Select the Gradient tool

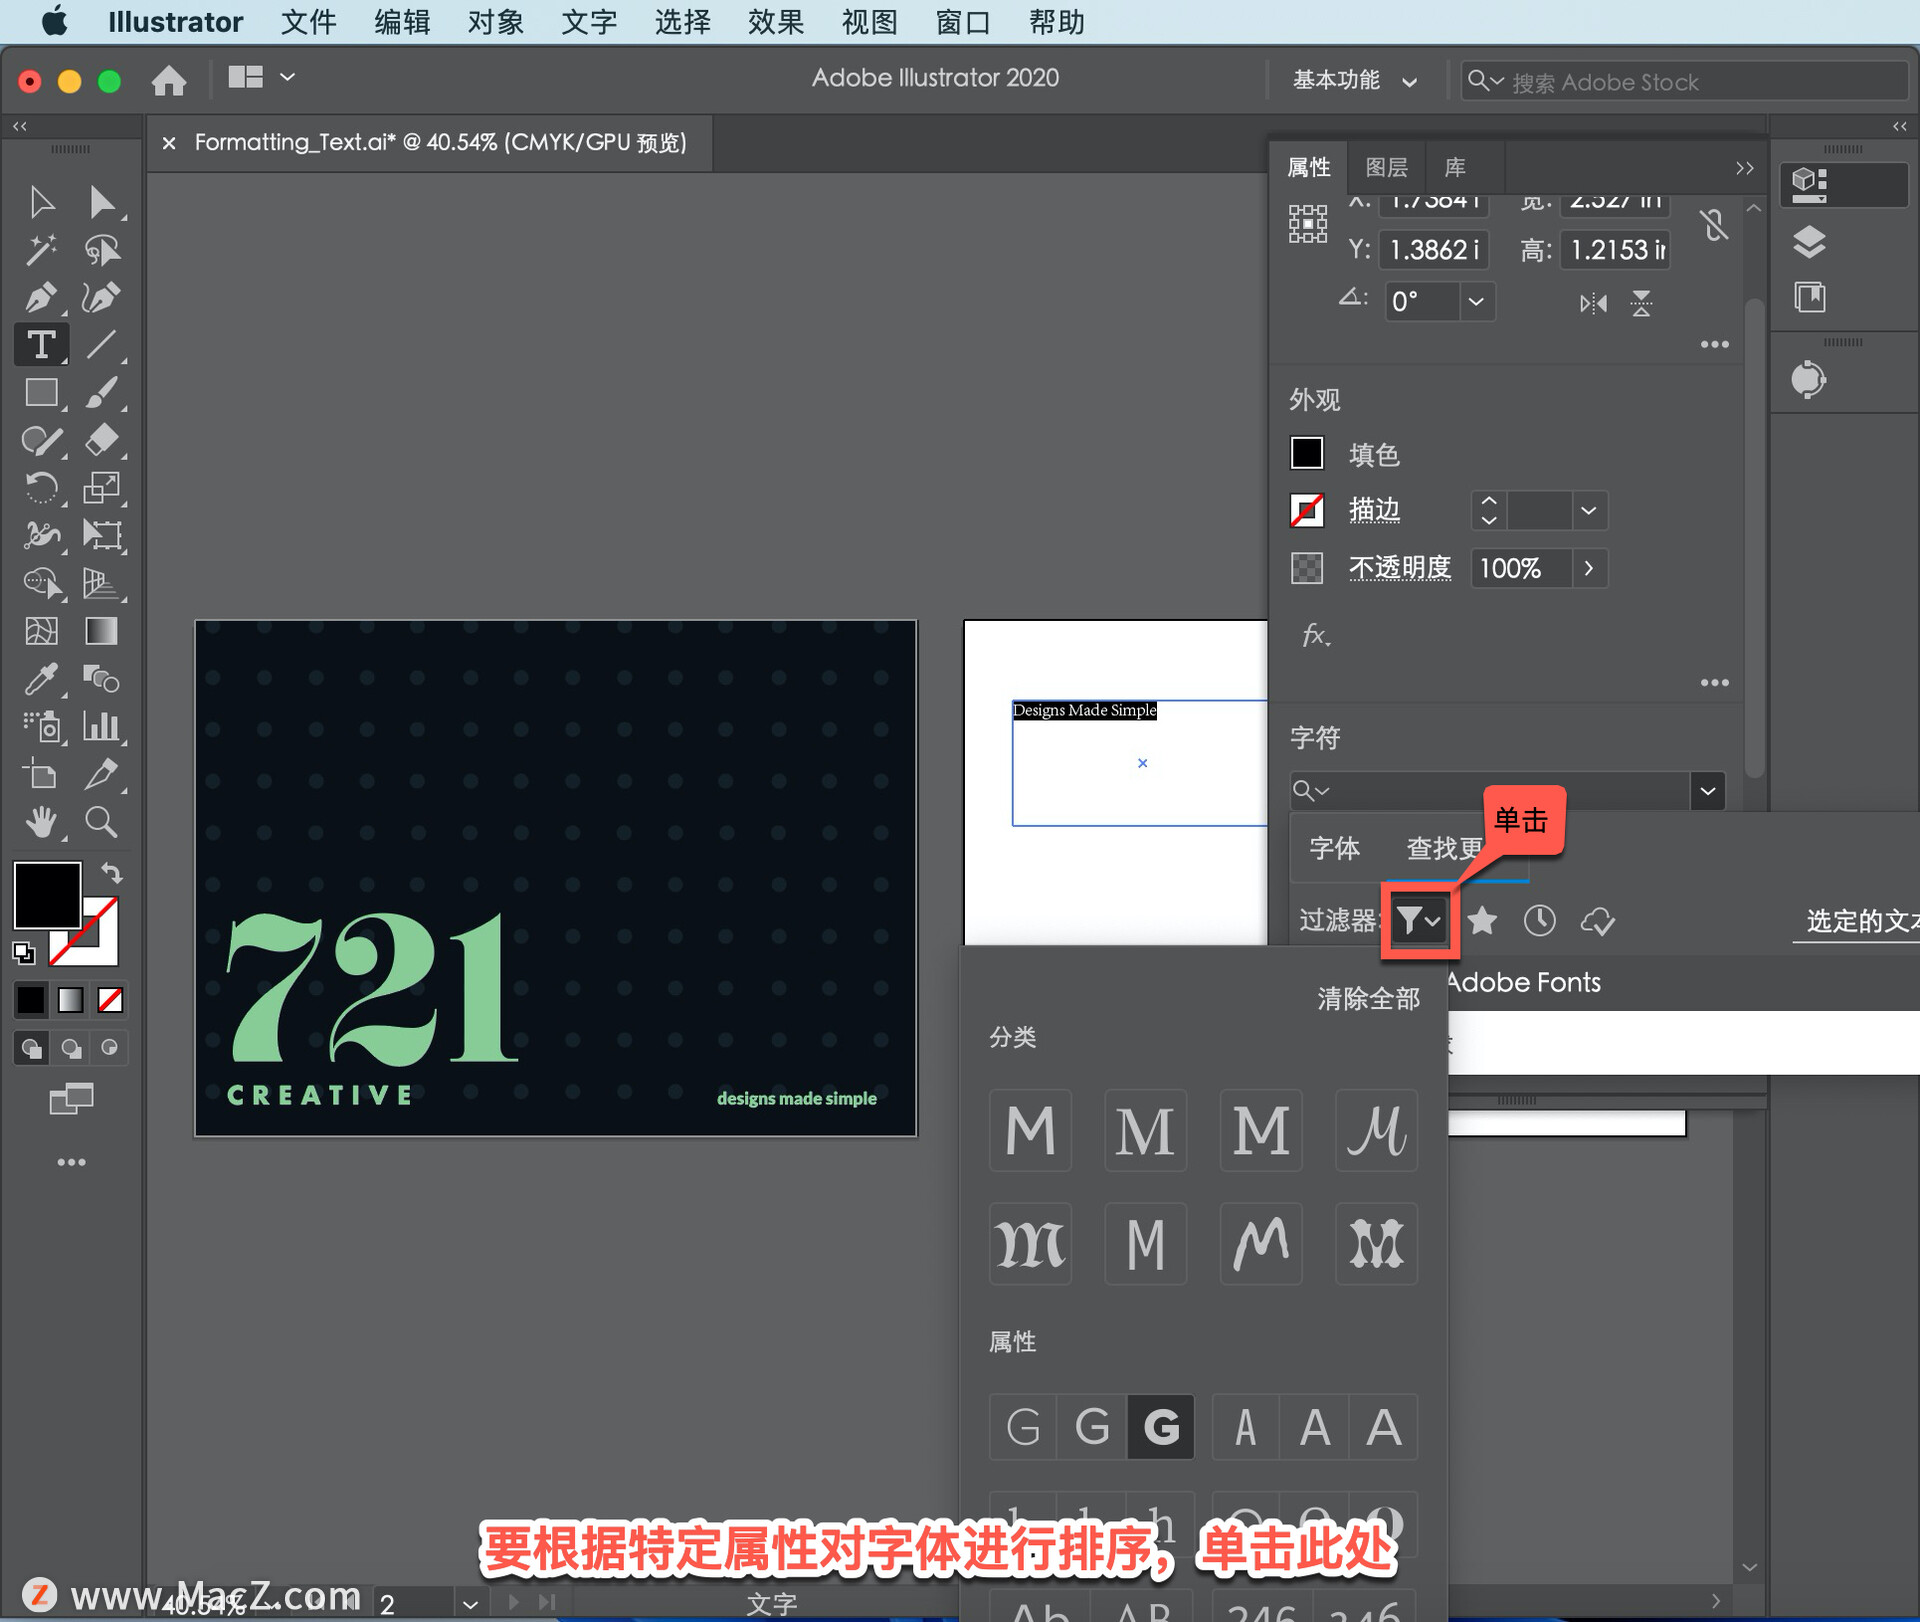[x=101, y=631]
